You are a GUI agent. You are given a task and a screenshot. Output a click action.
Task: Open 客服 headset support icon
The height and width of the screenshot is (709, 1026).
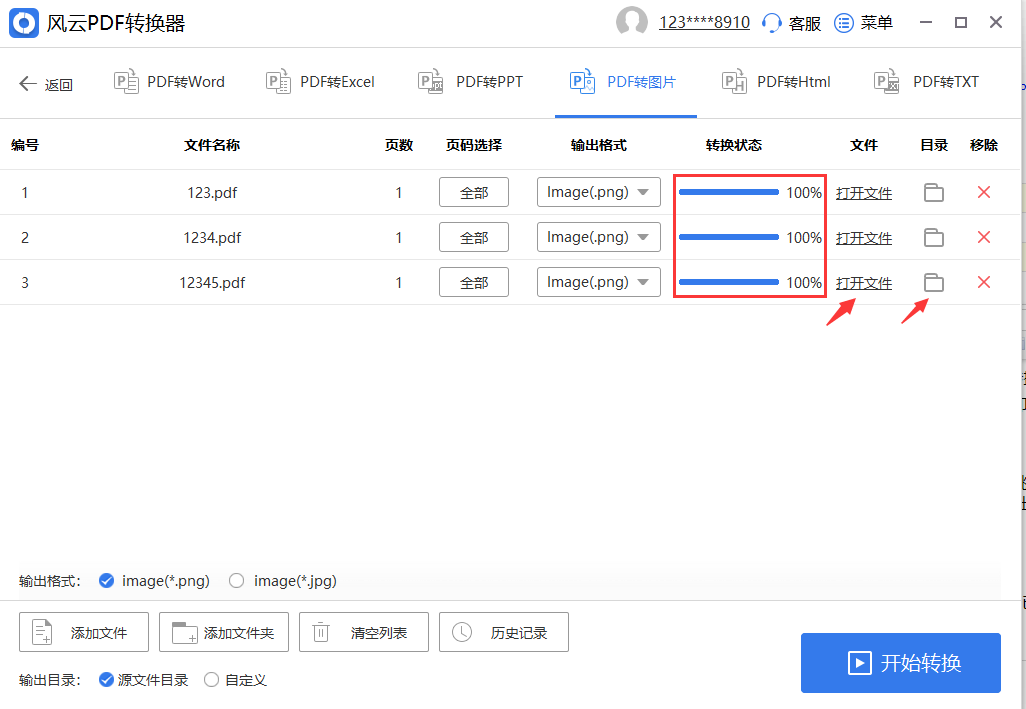pos(772,23)
